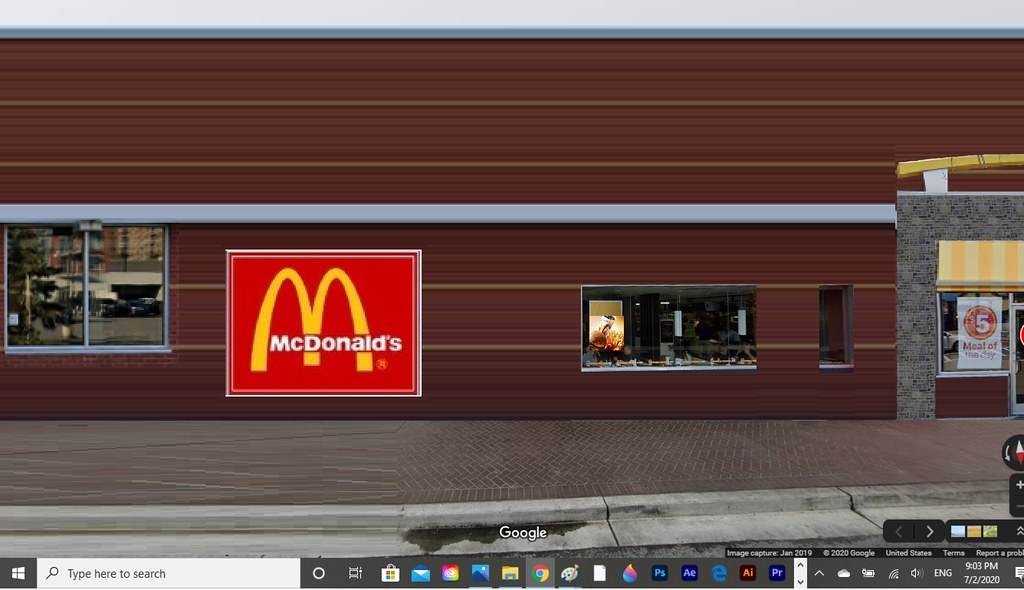Launch Adobe Illustrator from the taskbar
Viewport: 1024px width, 590px height.
point(748,573)
